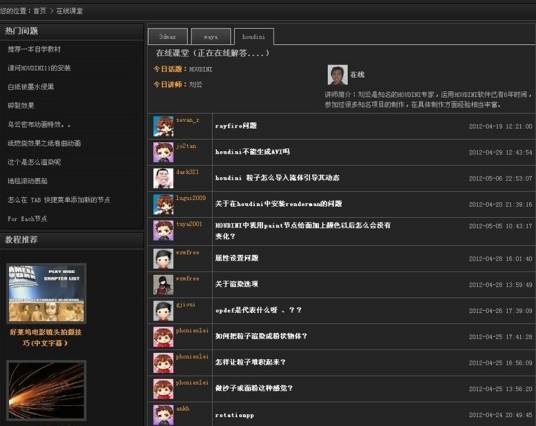The height and width of the screenshot is (426, 536).
Task: Open avatar next to the renderman installation question
Action: [x=163, y=204]
